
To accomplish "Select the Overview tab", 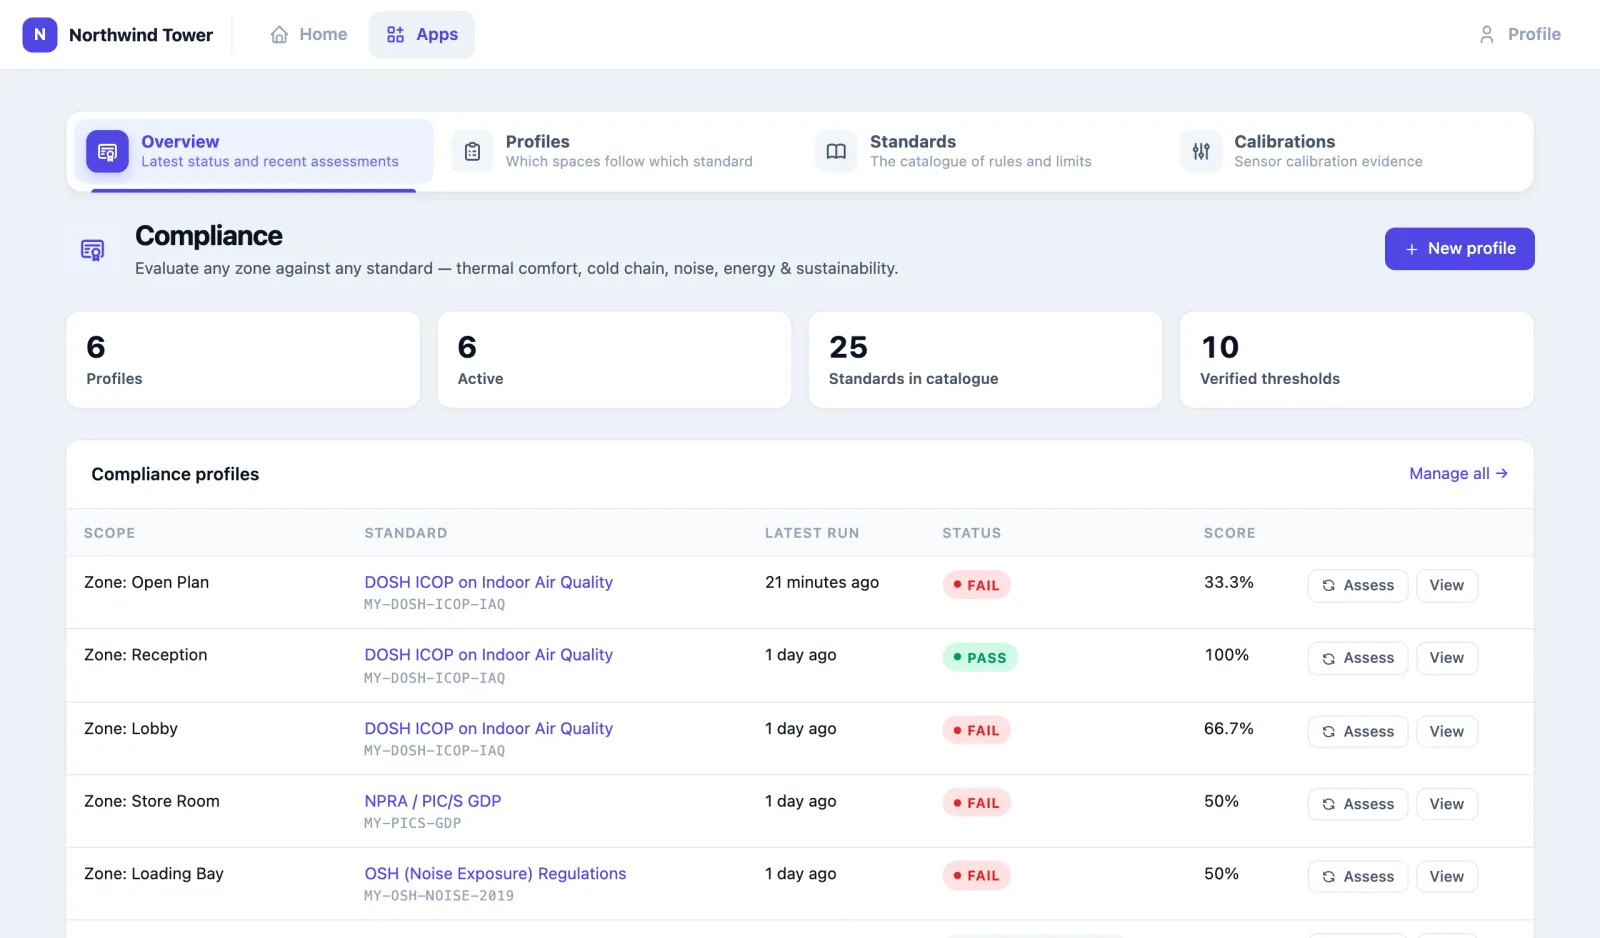I will tap(254, 152).
